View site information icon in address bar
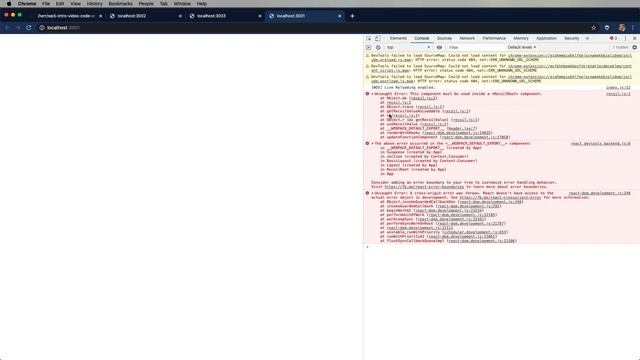This screenshot has width=640, height=360. pyautogui.click(x=42, y=28)
